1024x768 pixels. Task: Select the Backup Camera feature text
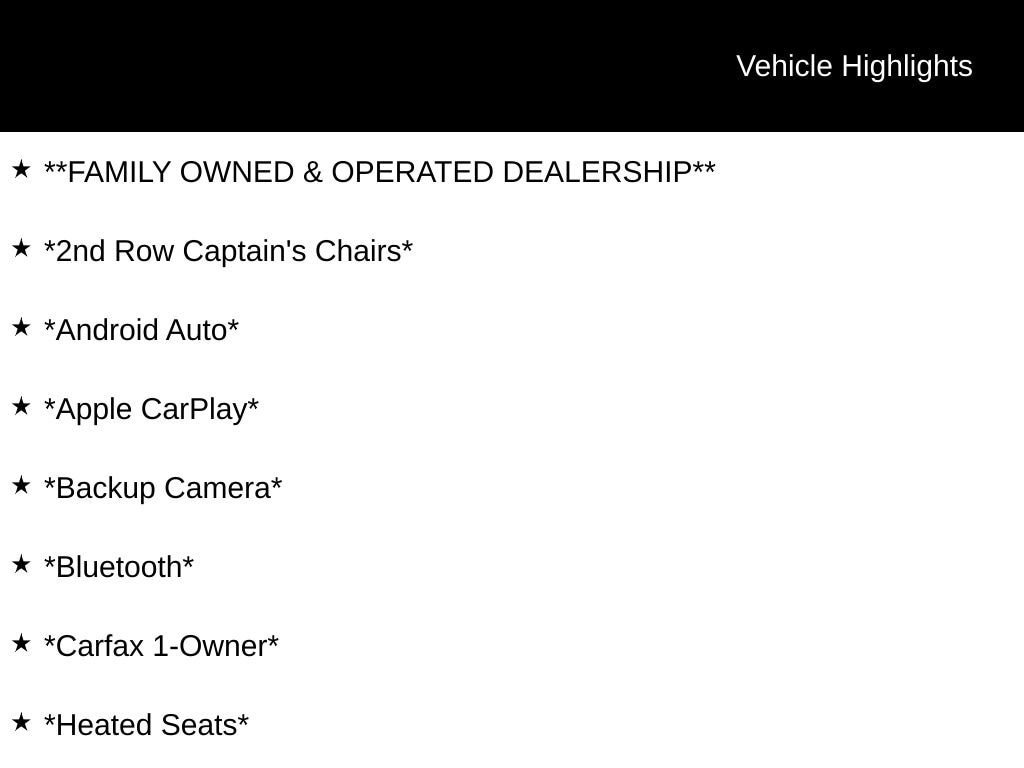click(x=163, y=489)
